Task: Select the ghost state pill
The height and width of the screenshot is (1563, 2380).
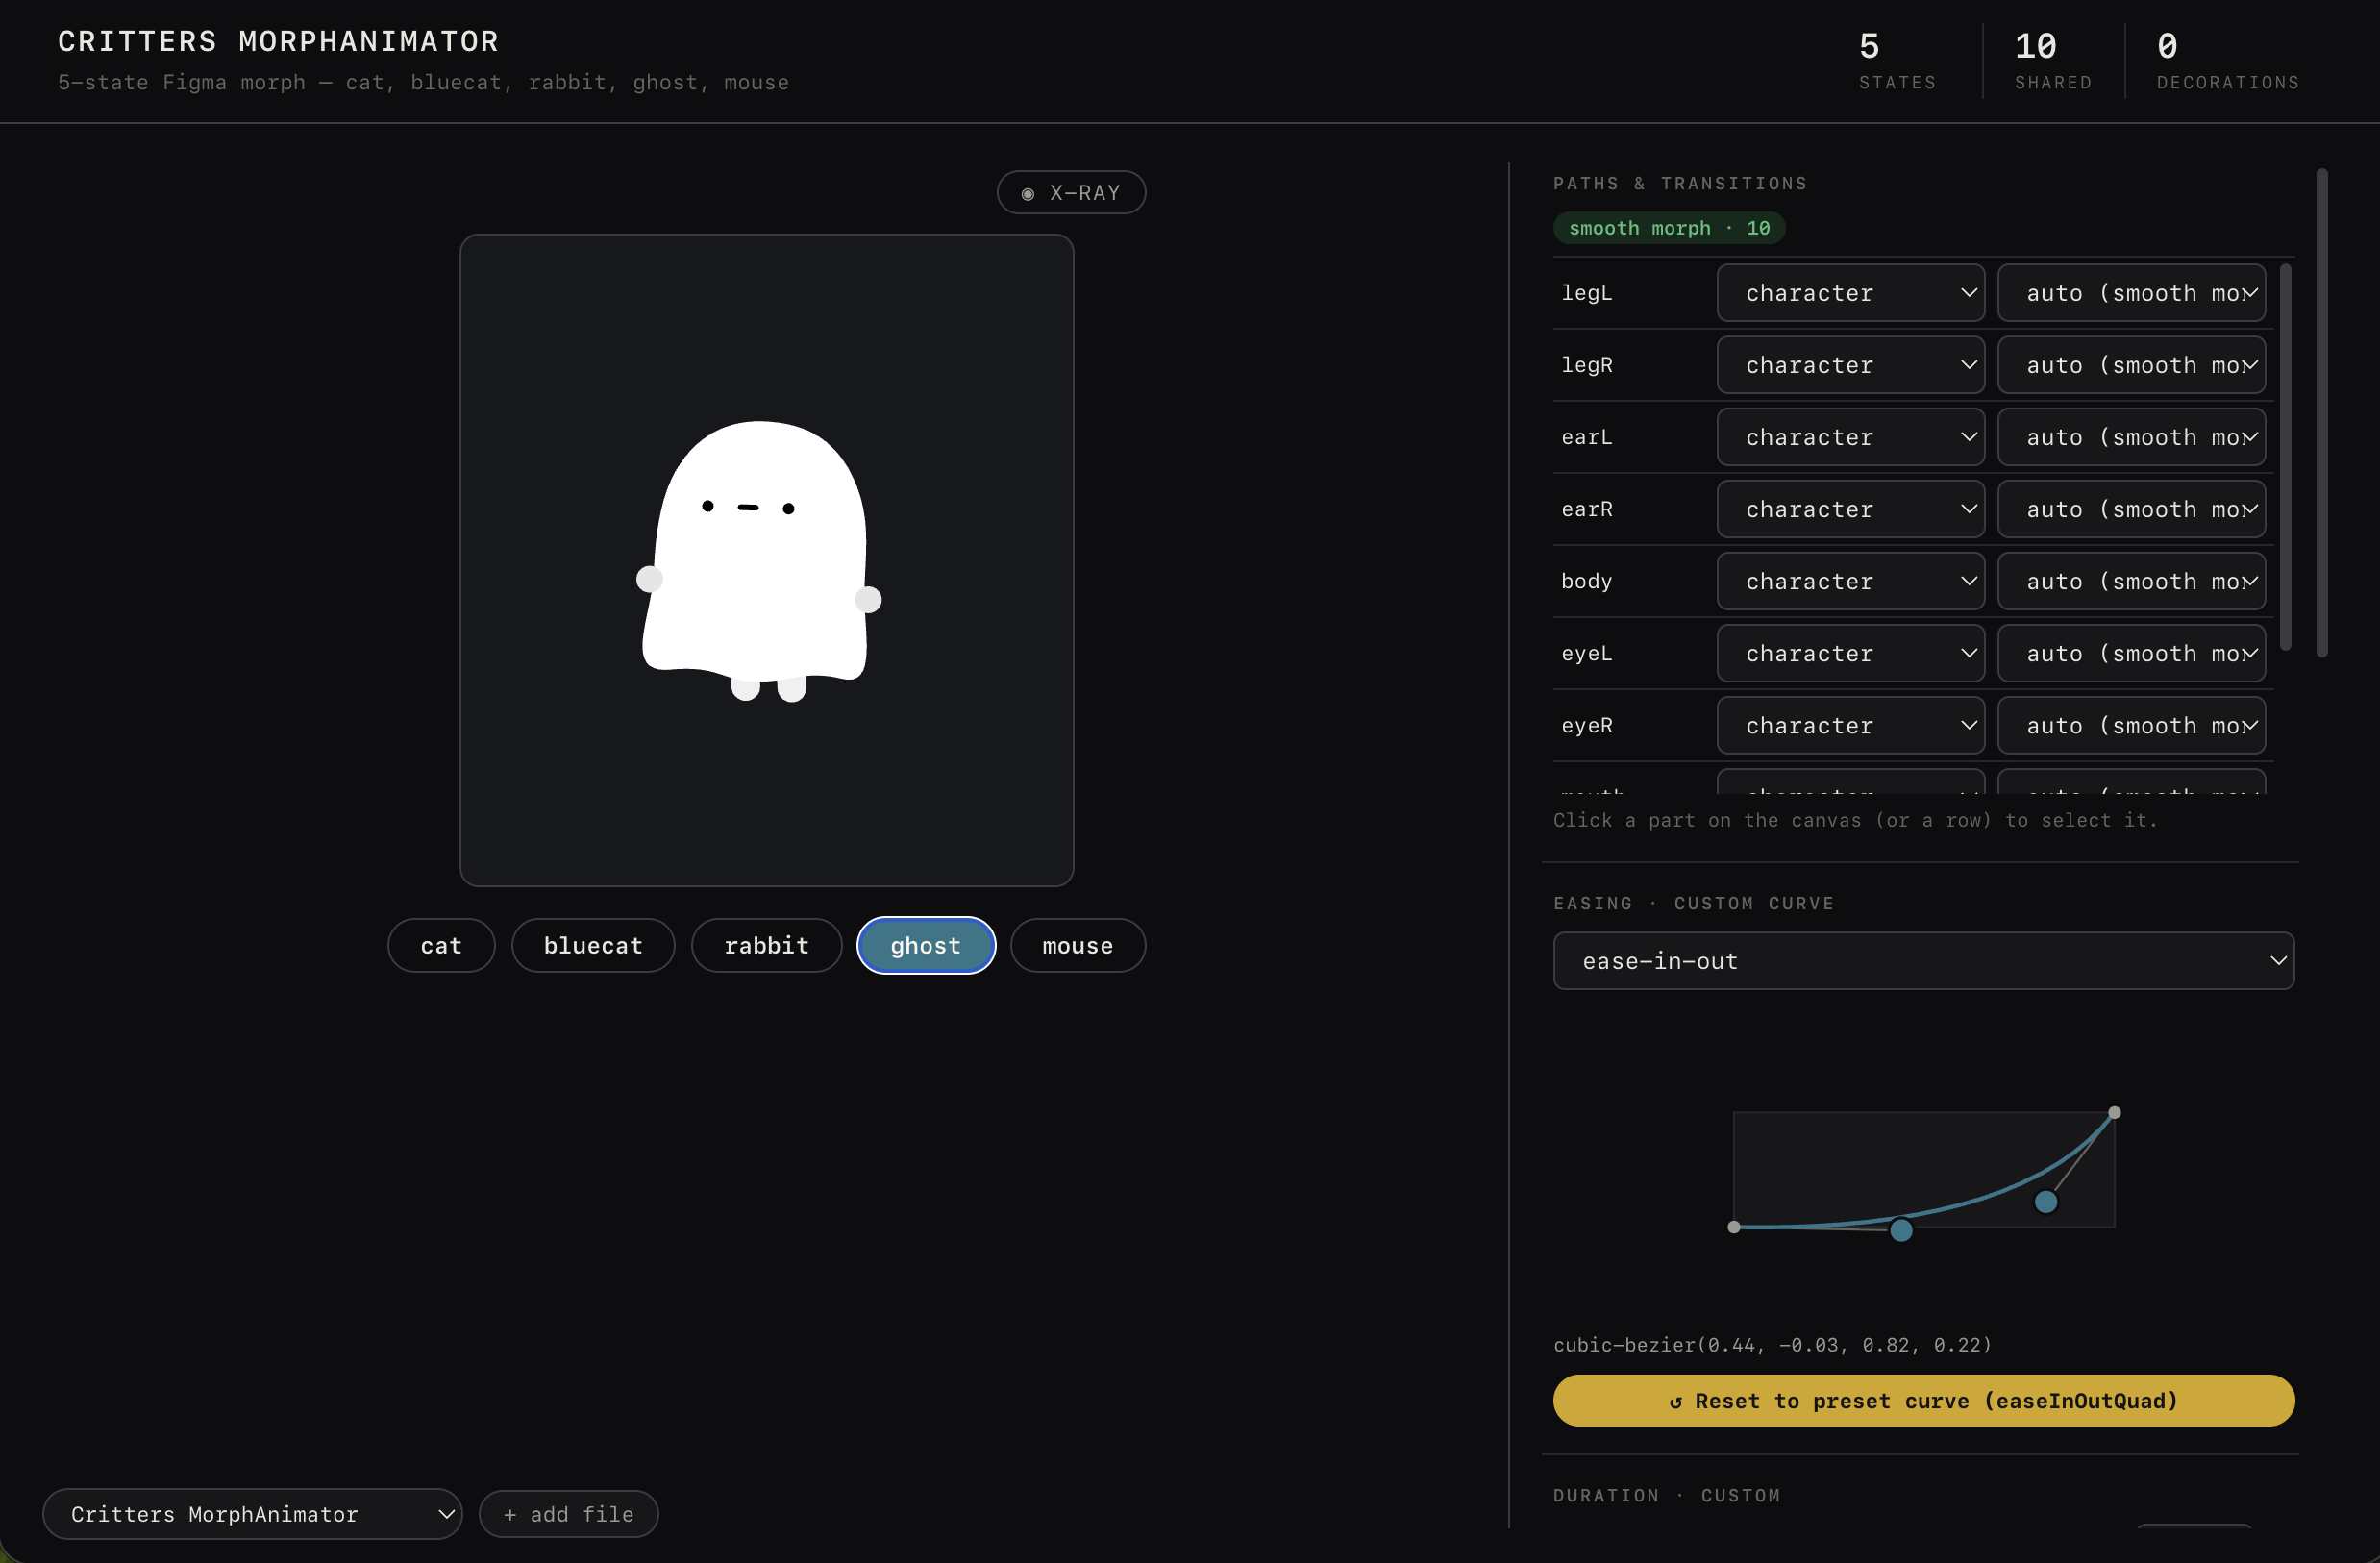Action: pyautogui.click(x=926, y=945)
